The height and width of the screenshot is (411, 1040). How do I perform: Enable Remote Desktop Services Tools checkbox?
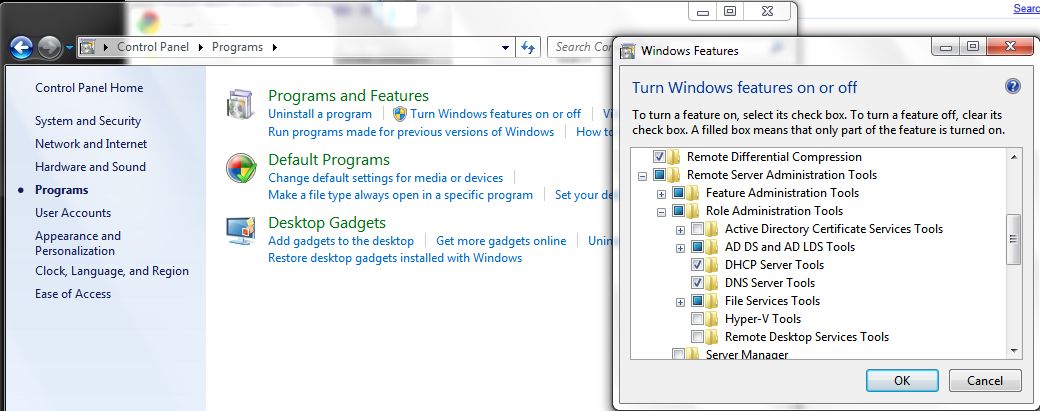tap(697, 336)
